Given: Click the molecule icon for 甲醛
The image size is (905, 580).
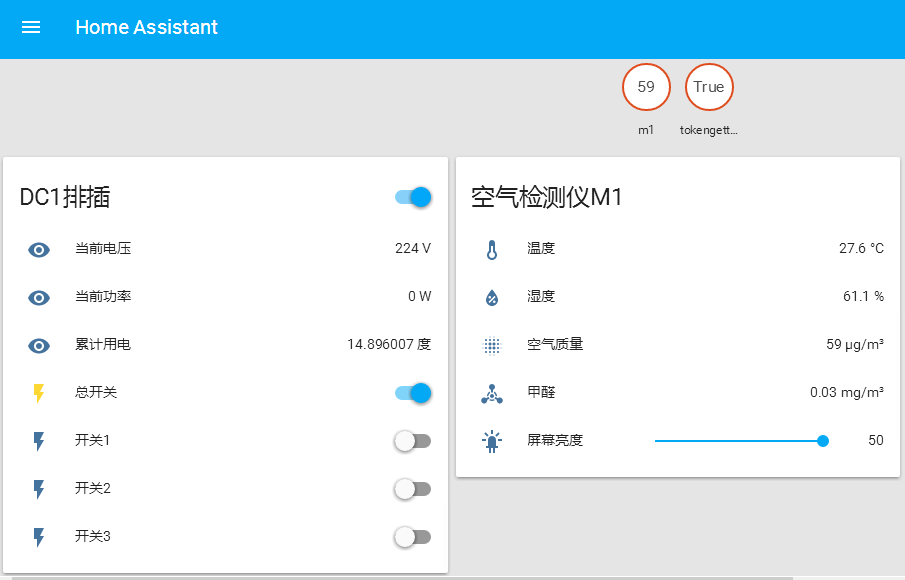Looking at the screenshot, I should point(492,394).
